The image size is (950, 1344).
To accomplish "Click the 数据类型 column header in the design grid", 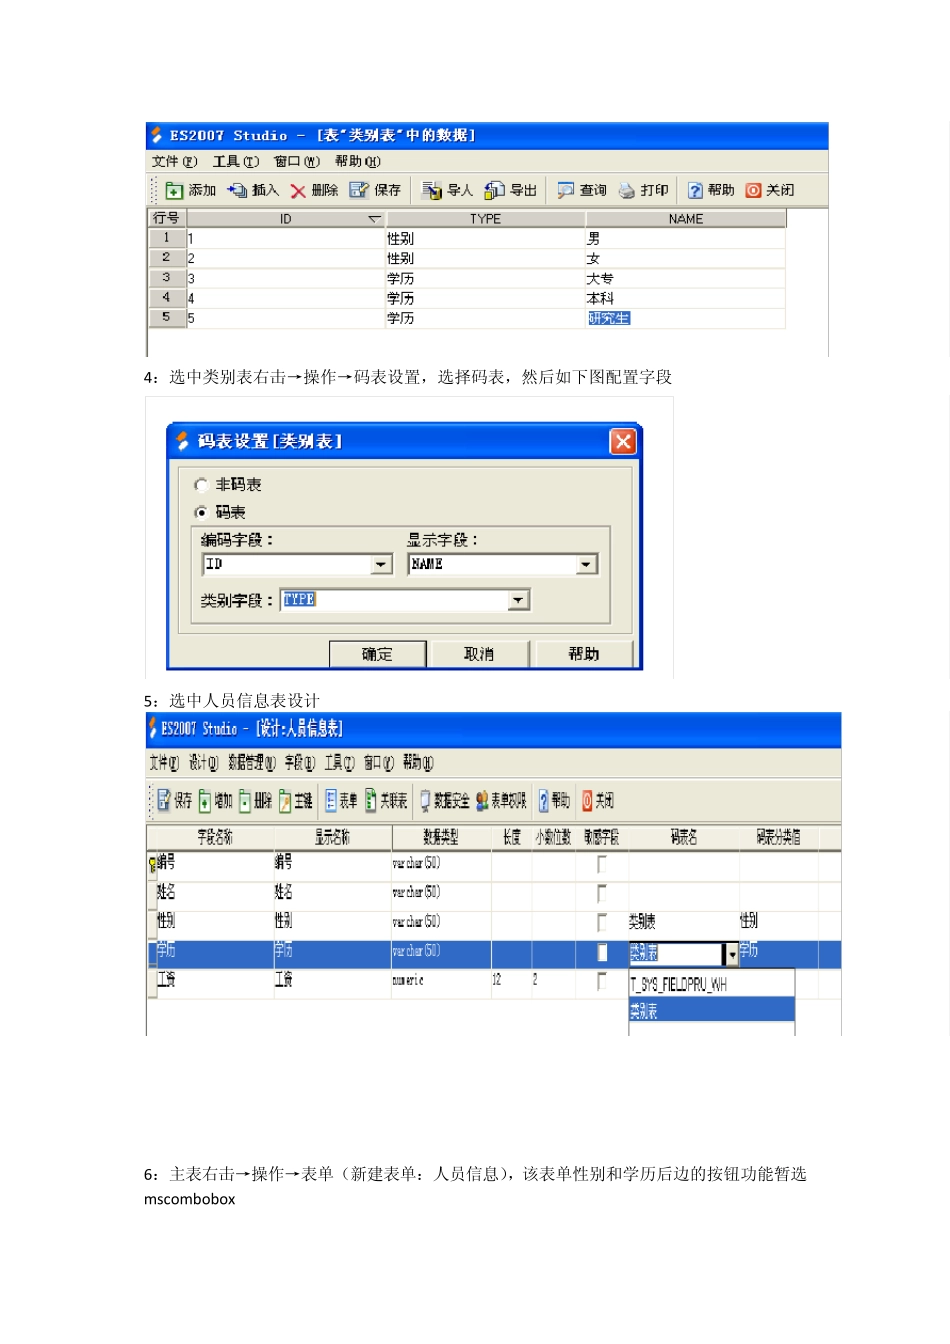I will coord(440,837).
